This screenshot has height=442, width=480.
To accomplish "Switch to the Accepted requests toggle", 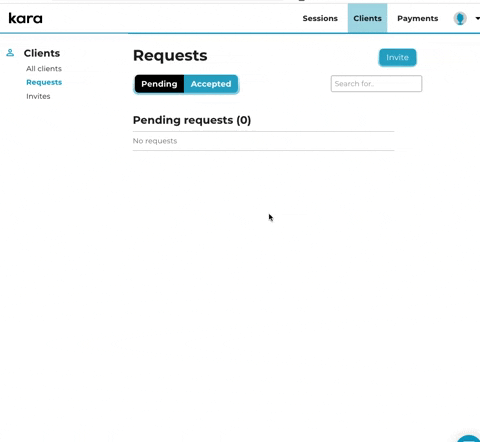I will coord(211,84).
